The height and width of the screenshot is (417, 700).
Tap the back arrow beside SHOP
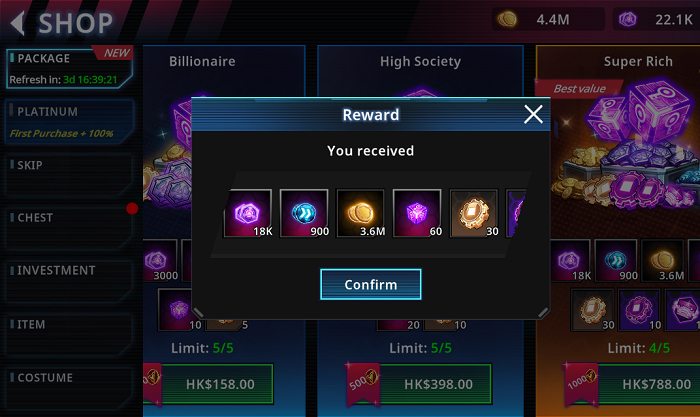point(17,23)
